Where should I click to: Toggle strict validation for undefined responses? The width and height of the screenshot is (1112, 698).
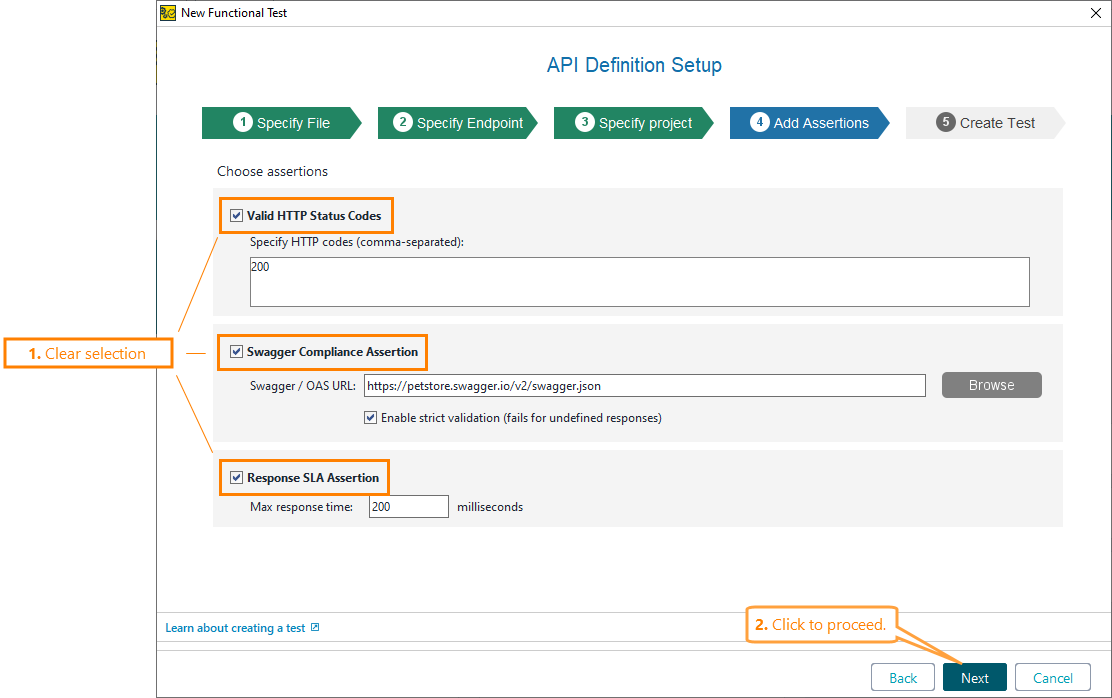pos(370,418)
